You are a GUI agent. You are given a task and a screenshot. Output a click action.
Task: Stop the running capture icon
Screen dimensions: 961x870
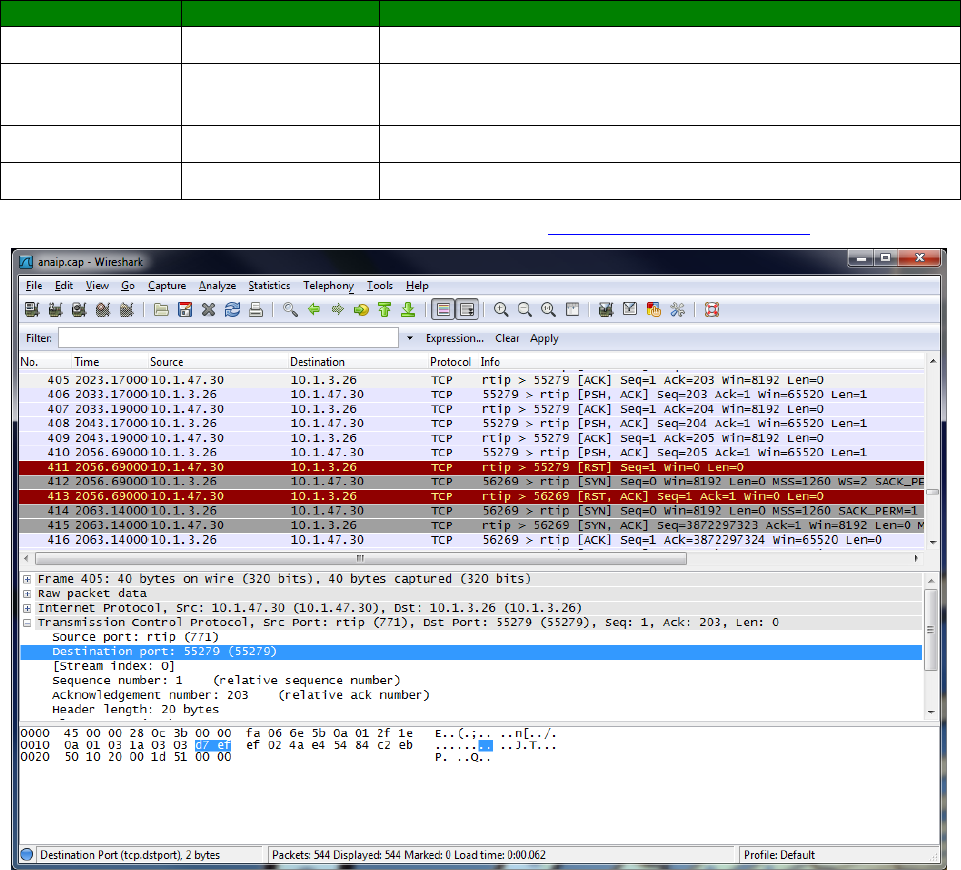pos(103,309)
